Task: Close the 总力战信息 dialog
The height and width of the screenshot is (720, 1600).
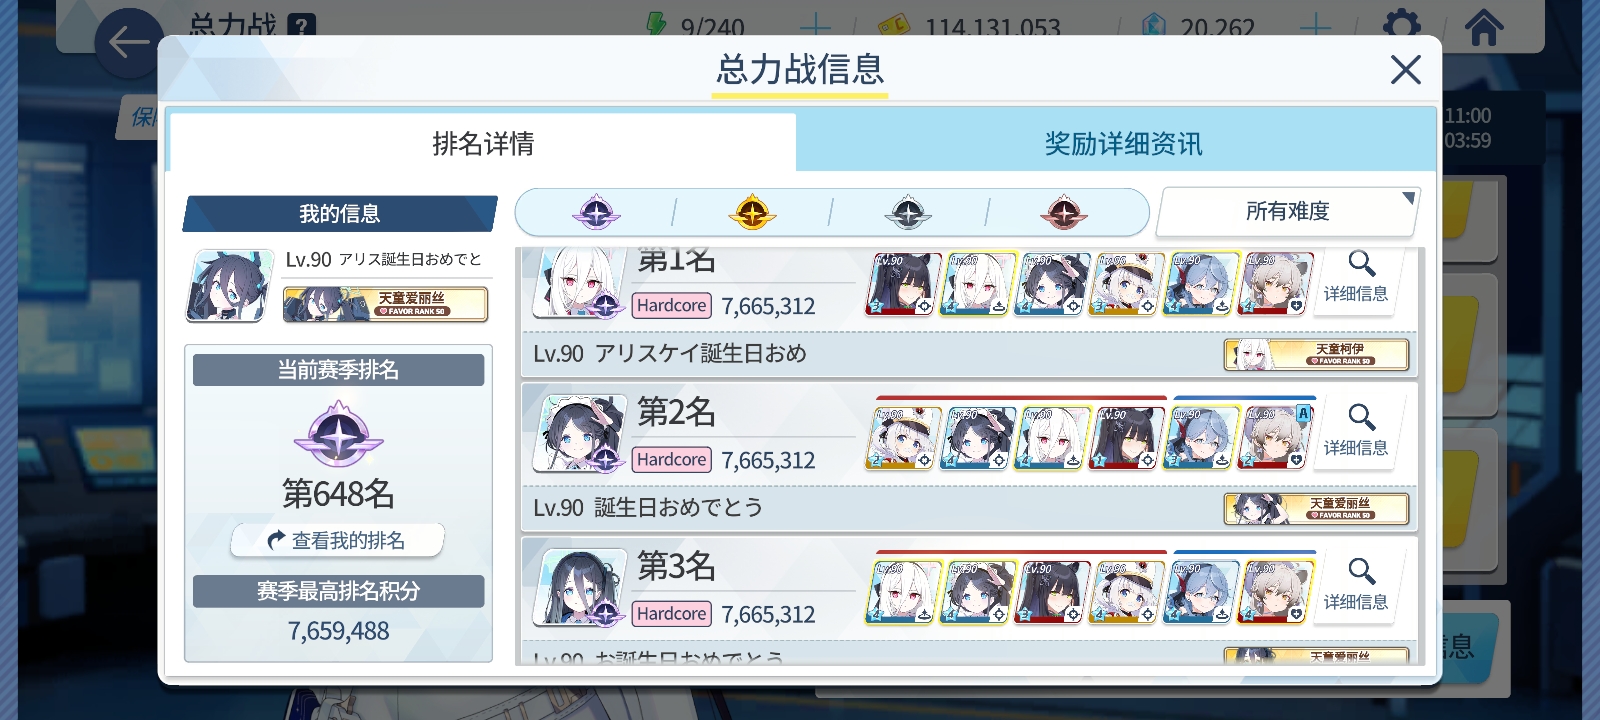Action: pyautogui.click(x=1405, y=69)
